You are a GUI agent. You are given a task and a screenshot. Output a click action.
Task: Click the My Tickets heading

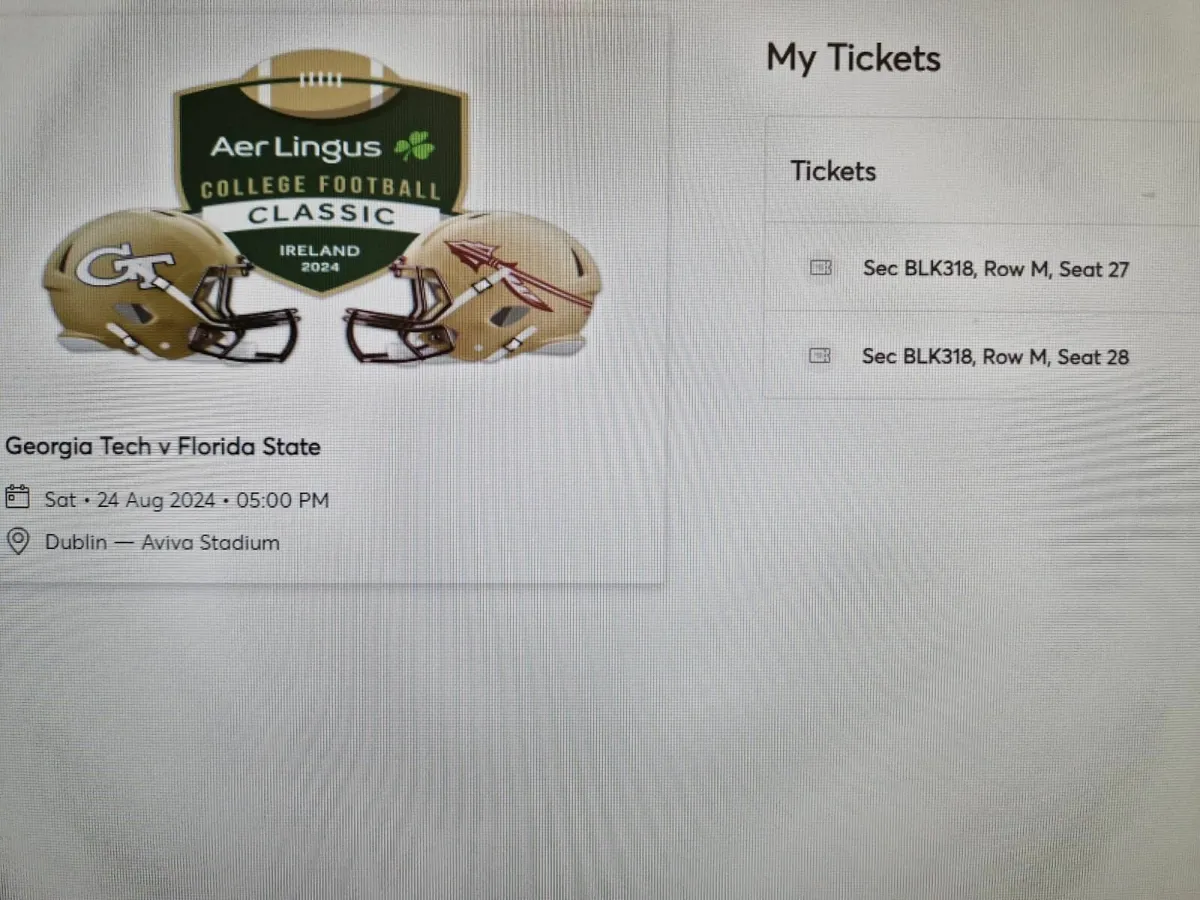coord(853,58)
